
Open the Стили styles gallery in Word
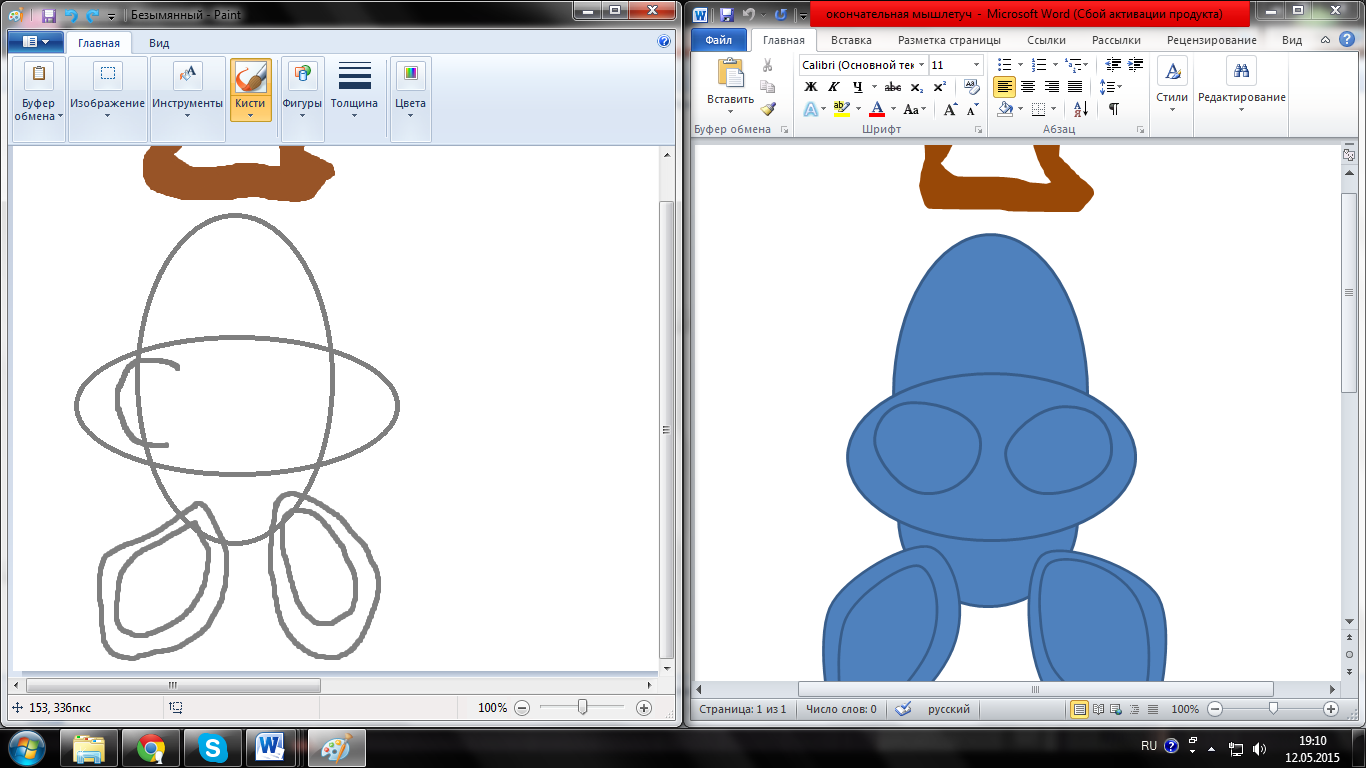[1172, 85]
